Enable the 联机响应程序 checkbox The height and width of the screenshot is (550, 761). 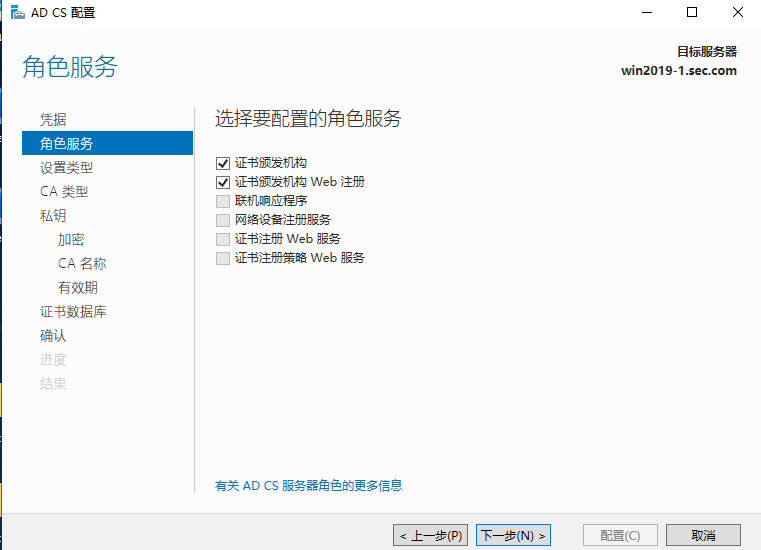tap(222, 201)
